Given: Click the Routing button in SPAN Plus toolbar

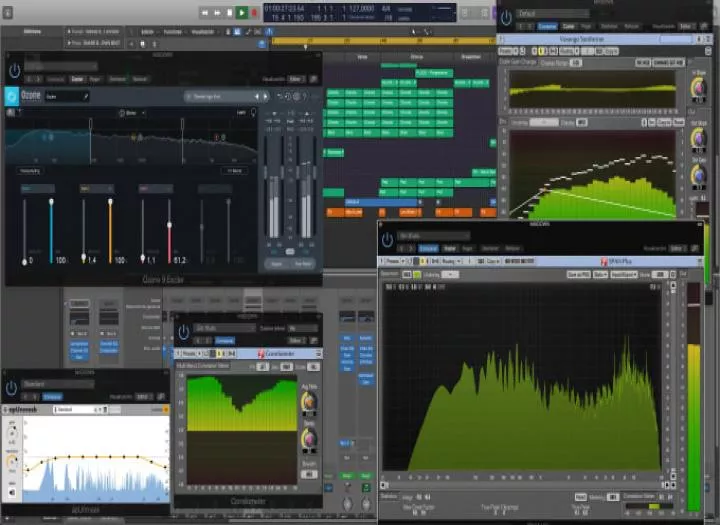Looking at the screenshot, I should tap(450, 261).
